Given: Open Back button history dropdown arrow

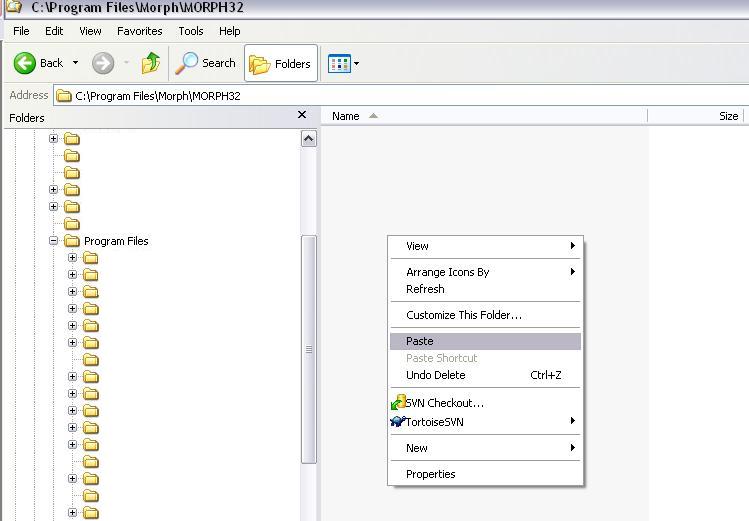Looking at the screenshot, I should coord(75,63).
